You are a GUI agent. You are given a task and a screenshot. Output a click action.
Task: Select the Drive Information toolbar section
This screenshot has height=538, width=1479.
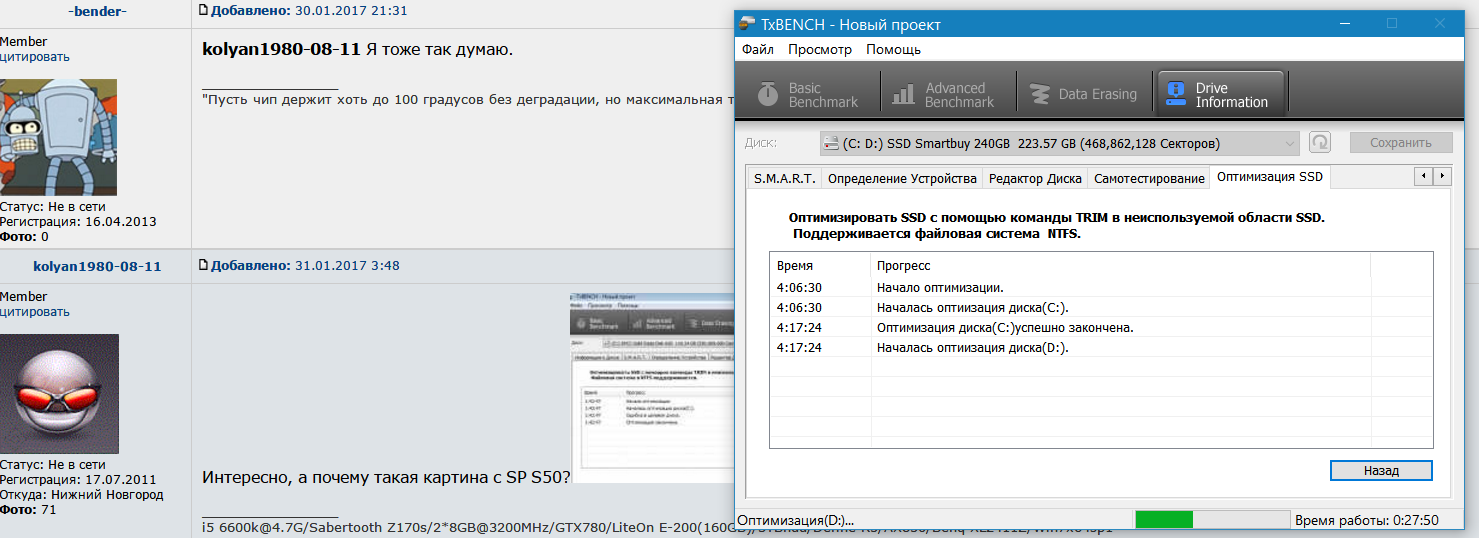1219,94
